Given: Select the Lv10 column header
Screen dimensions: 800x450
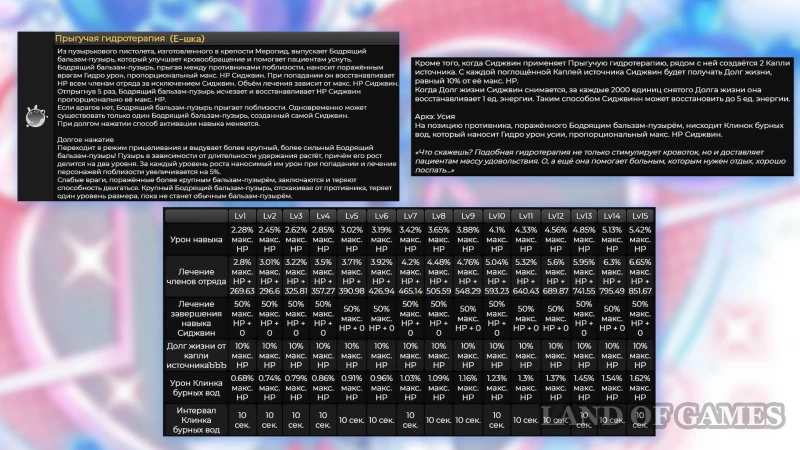Looking at the screenshot, I should click(496, 216).
